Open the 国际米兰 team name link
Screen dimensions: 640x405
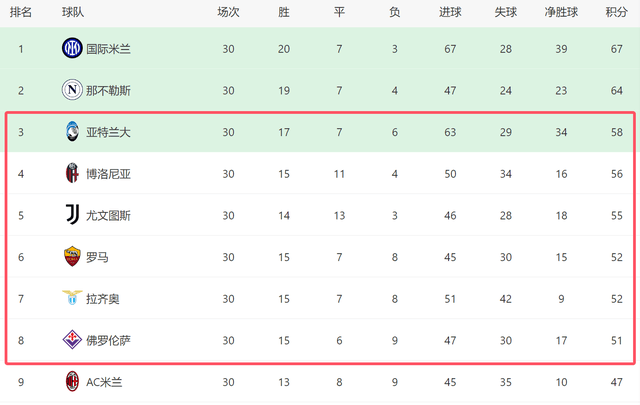coord(108,48)
